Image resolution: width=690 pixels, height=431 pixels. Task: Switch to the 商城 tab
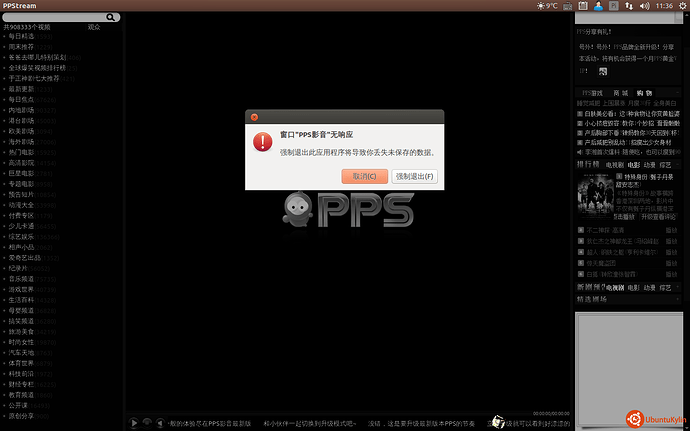[x=621, y=93]
